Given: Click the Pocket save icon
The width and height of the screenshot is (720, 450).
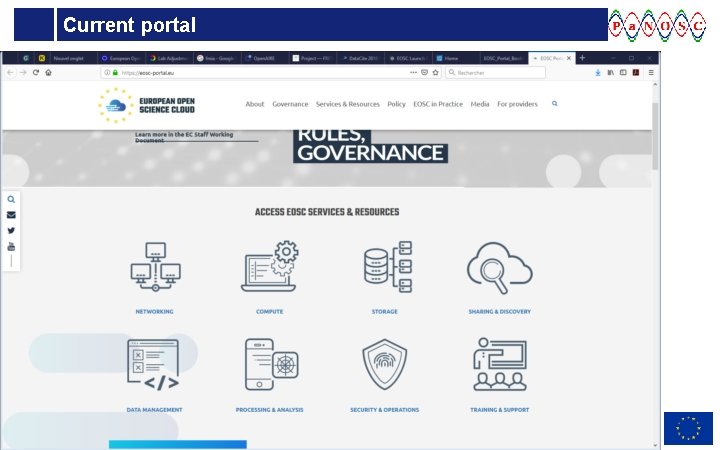Looking at the screenshot, I should [x=425, y=73].
